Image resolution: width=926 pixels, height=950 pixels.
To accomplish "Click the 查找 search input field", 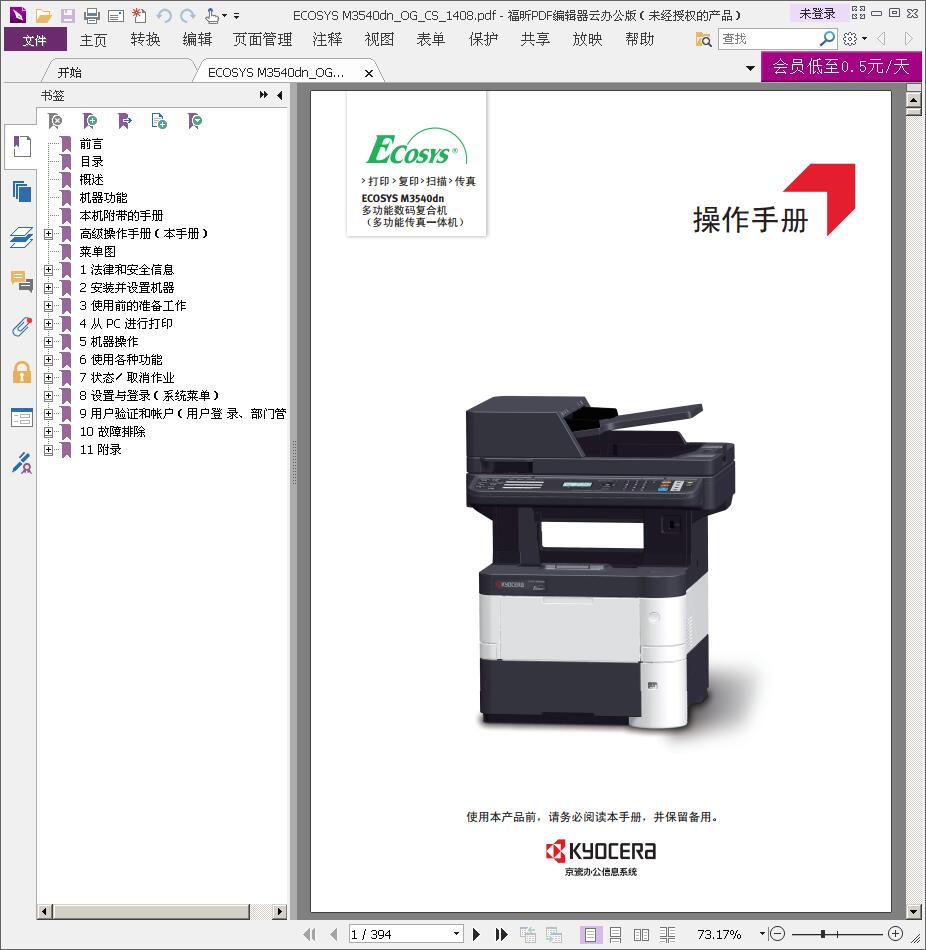I will click(x=768, y=39).
